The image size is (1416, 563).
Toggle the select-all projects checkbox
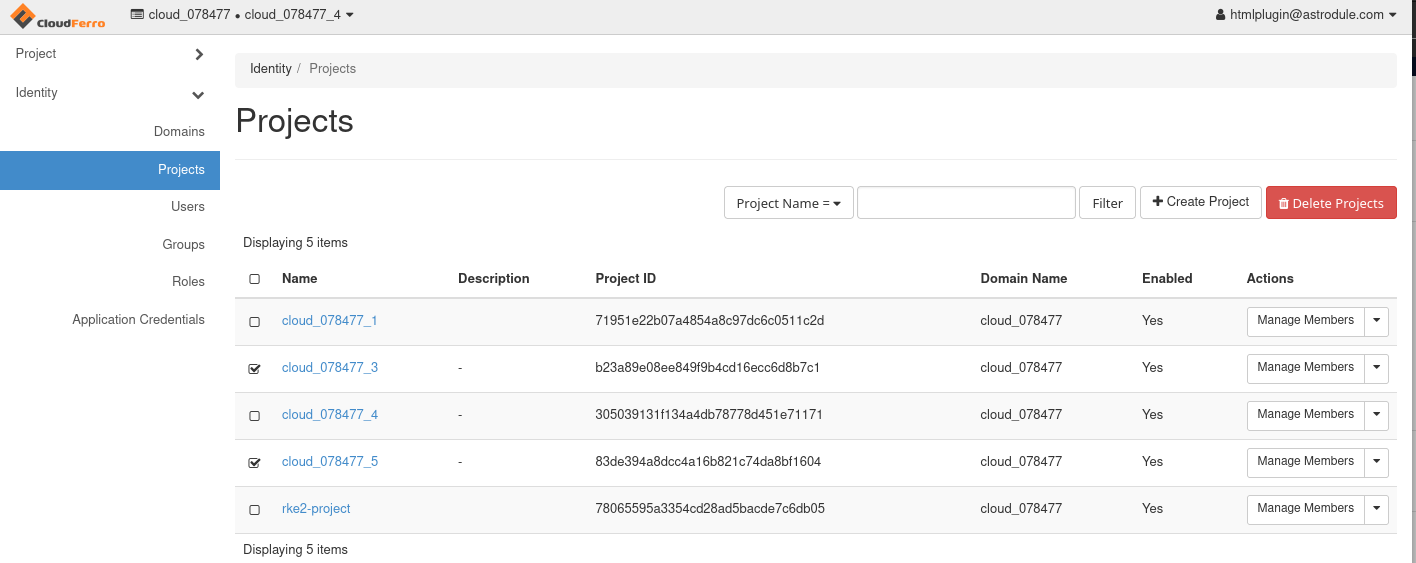tap(254, 279)
